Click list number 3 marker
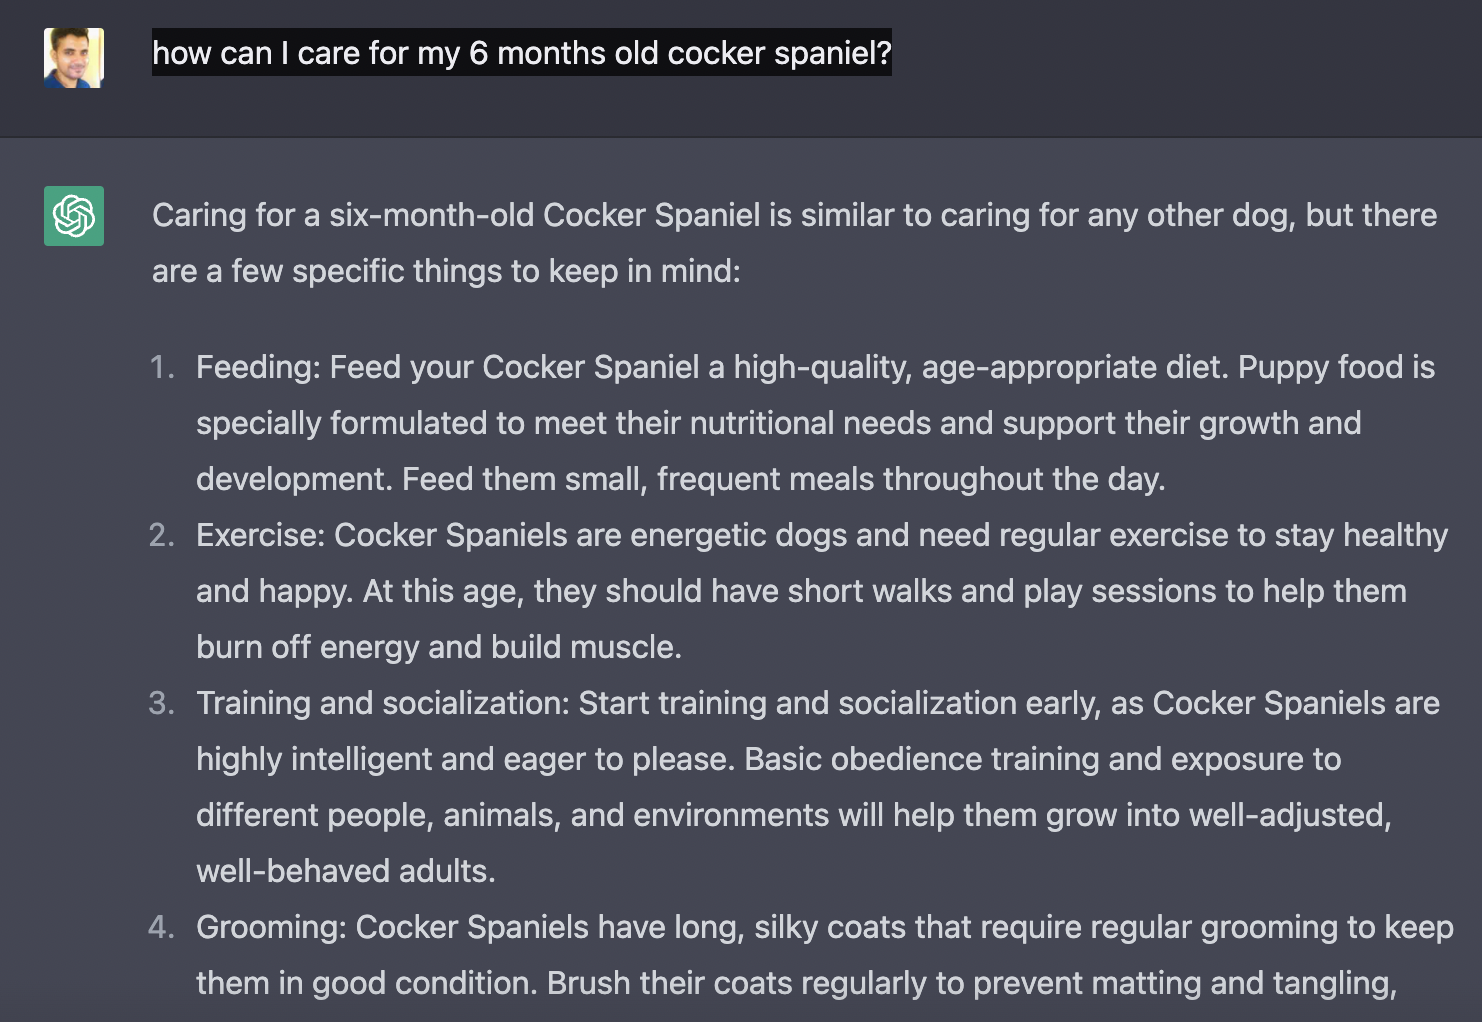 click(x=162, y=703)
